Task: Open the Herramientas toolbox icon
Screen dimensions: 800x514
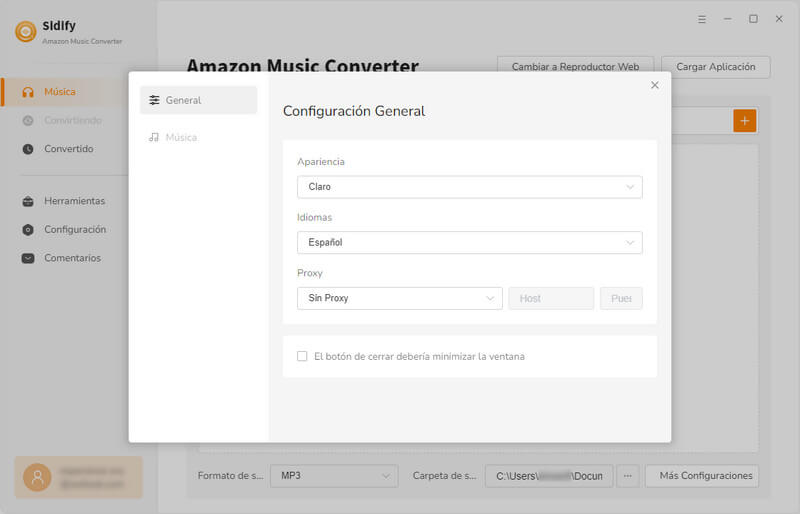Action: 28,201
